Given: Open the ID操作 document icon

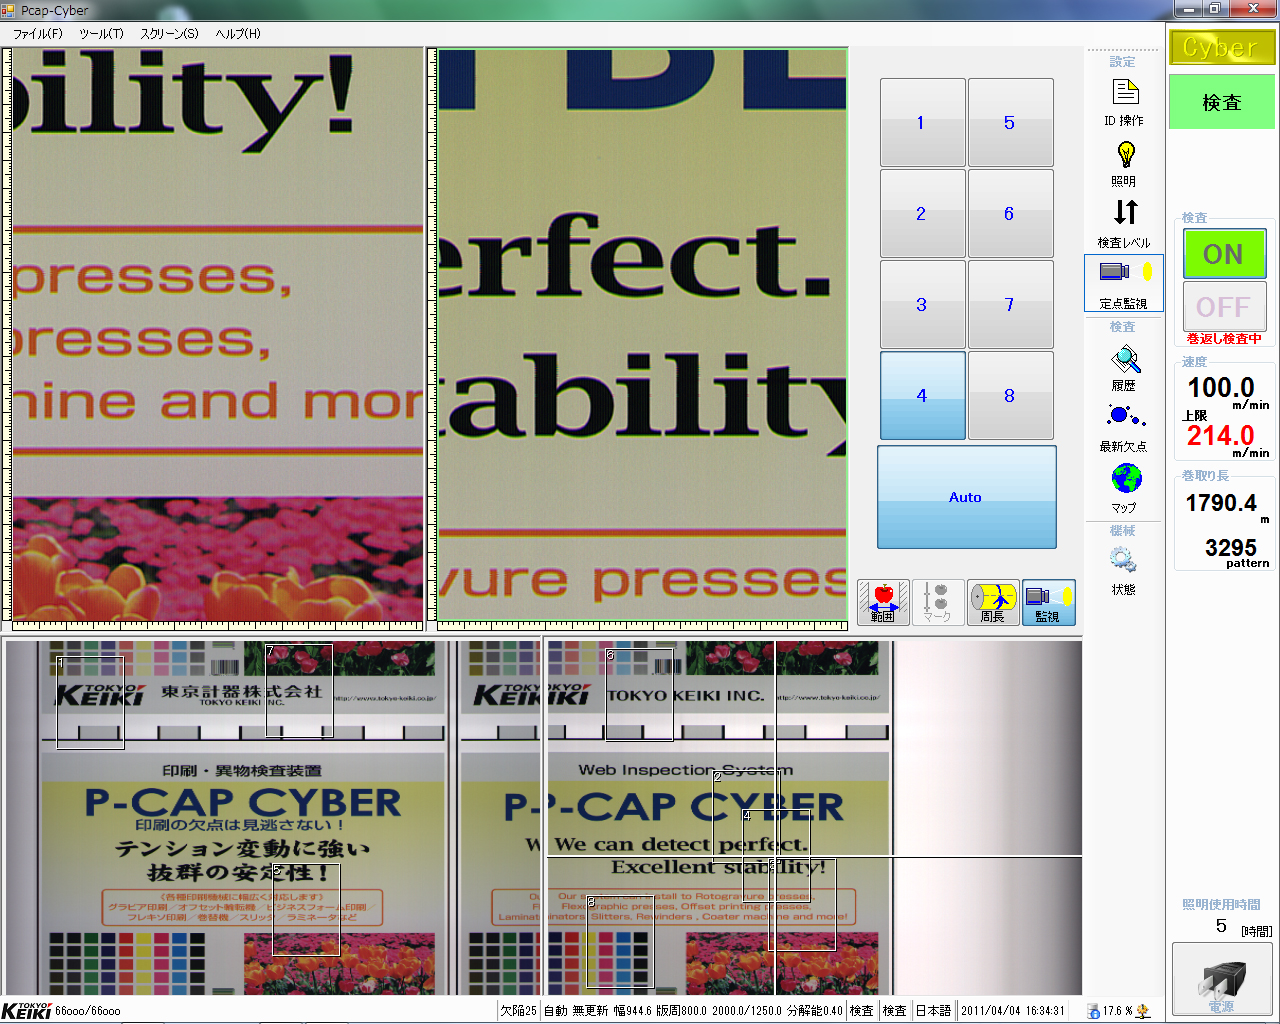Looking at the screenshot, I should (x=1125, y=93).
